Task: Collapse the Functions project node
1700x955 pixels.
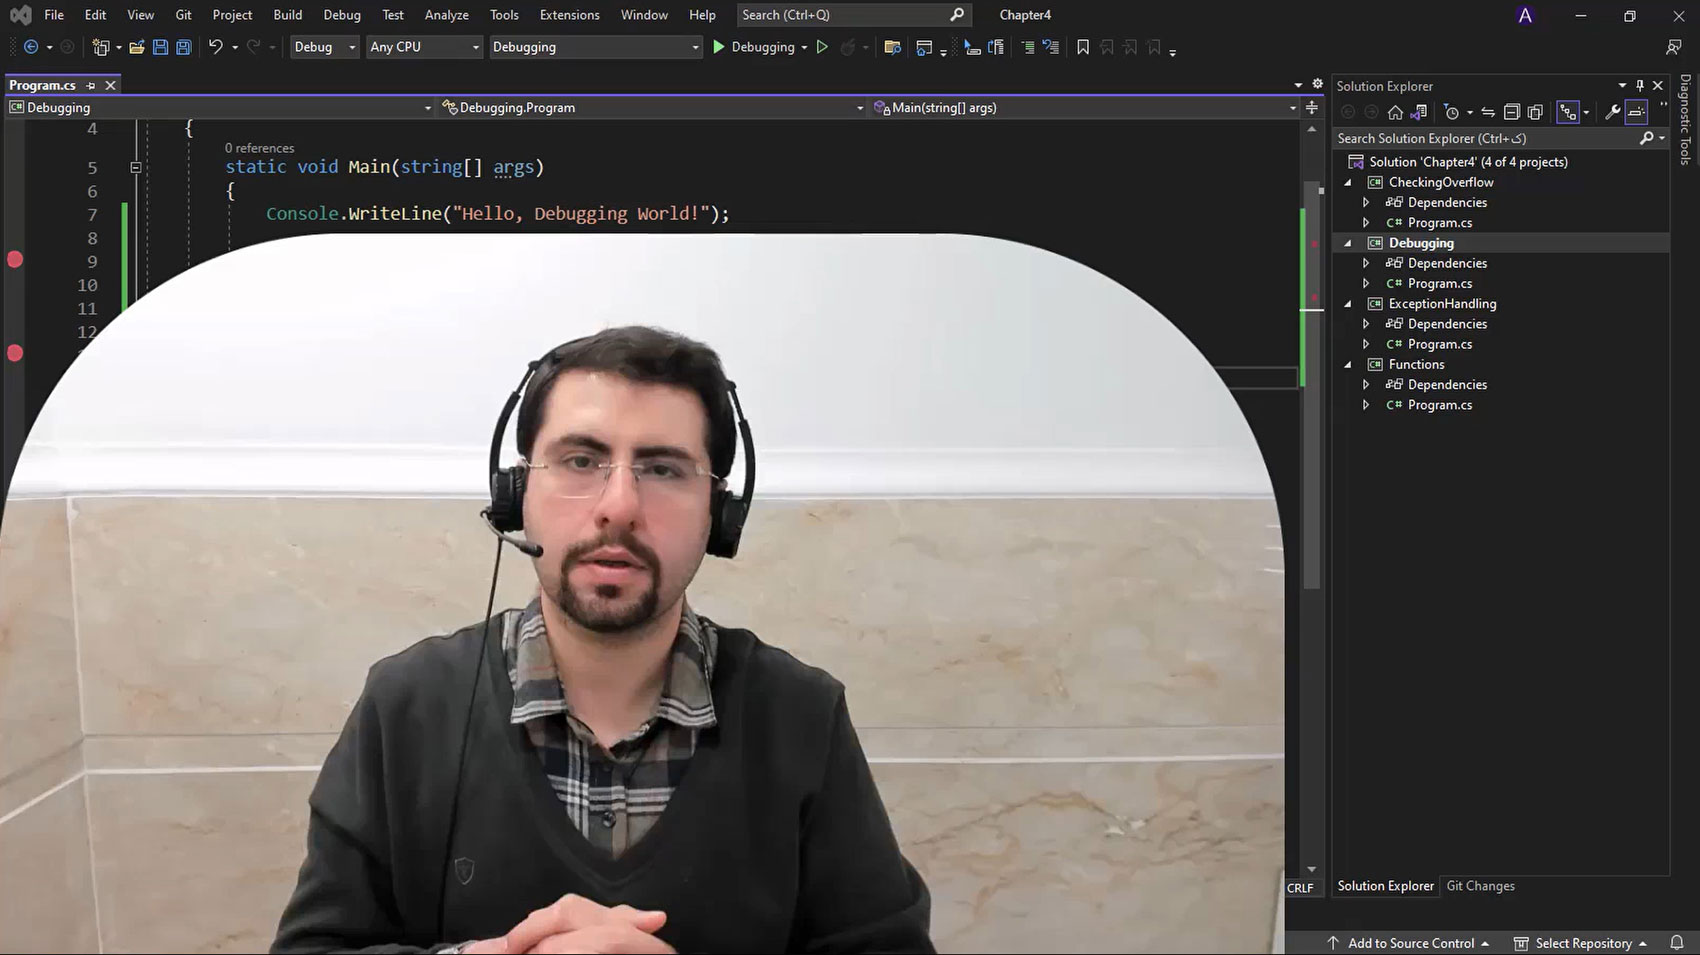Action: pyautogui.click(x=1348, y=365)
